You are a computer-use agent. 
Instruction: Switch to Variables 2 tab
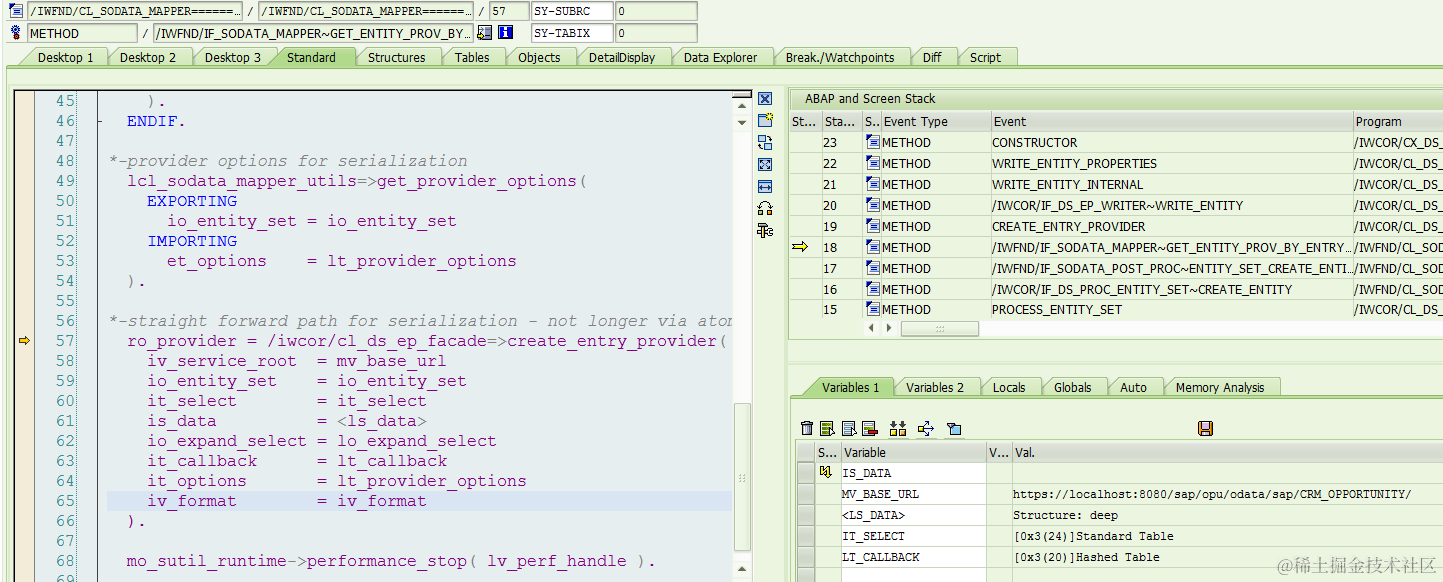[x=935, y=387]
